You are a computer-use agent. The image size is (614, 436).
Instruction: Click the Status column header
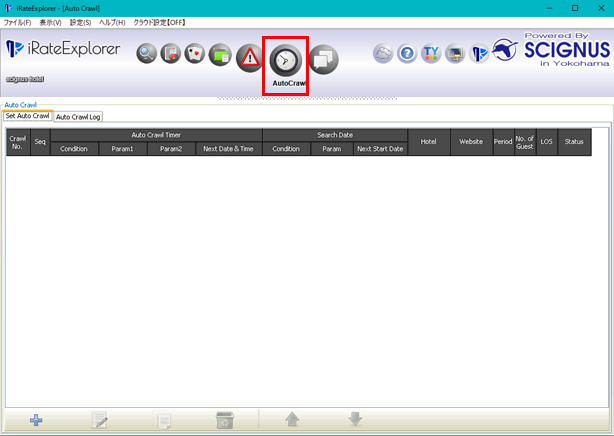[574, 142]
